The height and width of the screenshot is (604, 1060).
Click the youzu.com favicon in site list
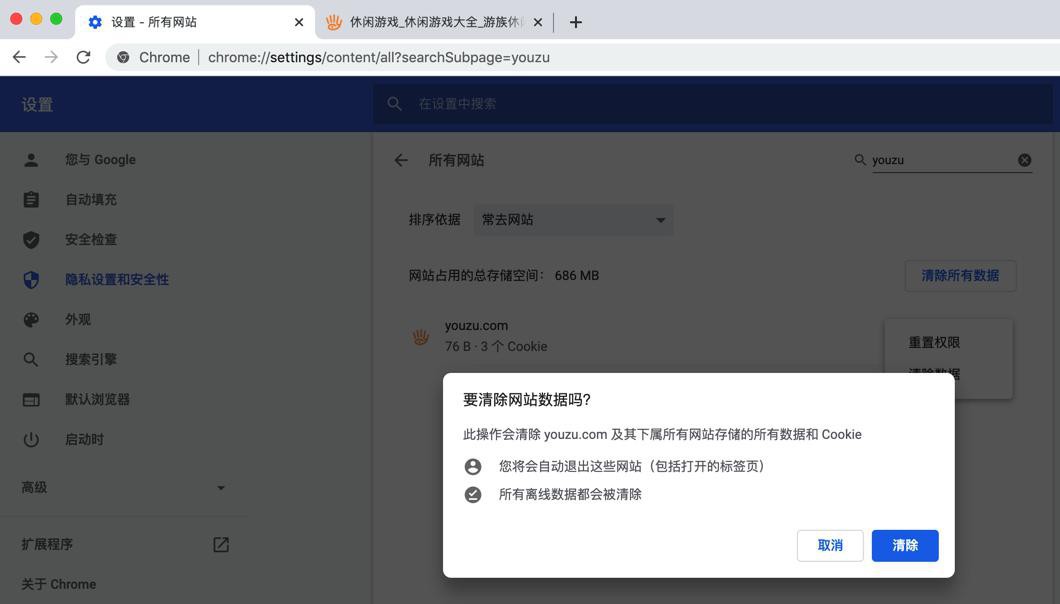(x=420, y=336)
